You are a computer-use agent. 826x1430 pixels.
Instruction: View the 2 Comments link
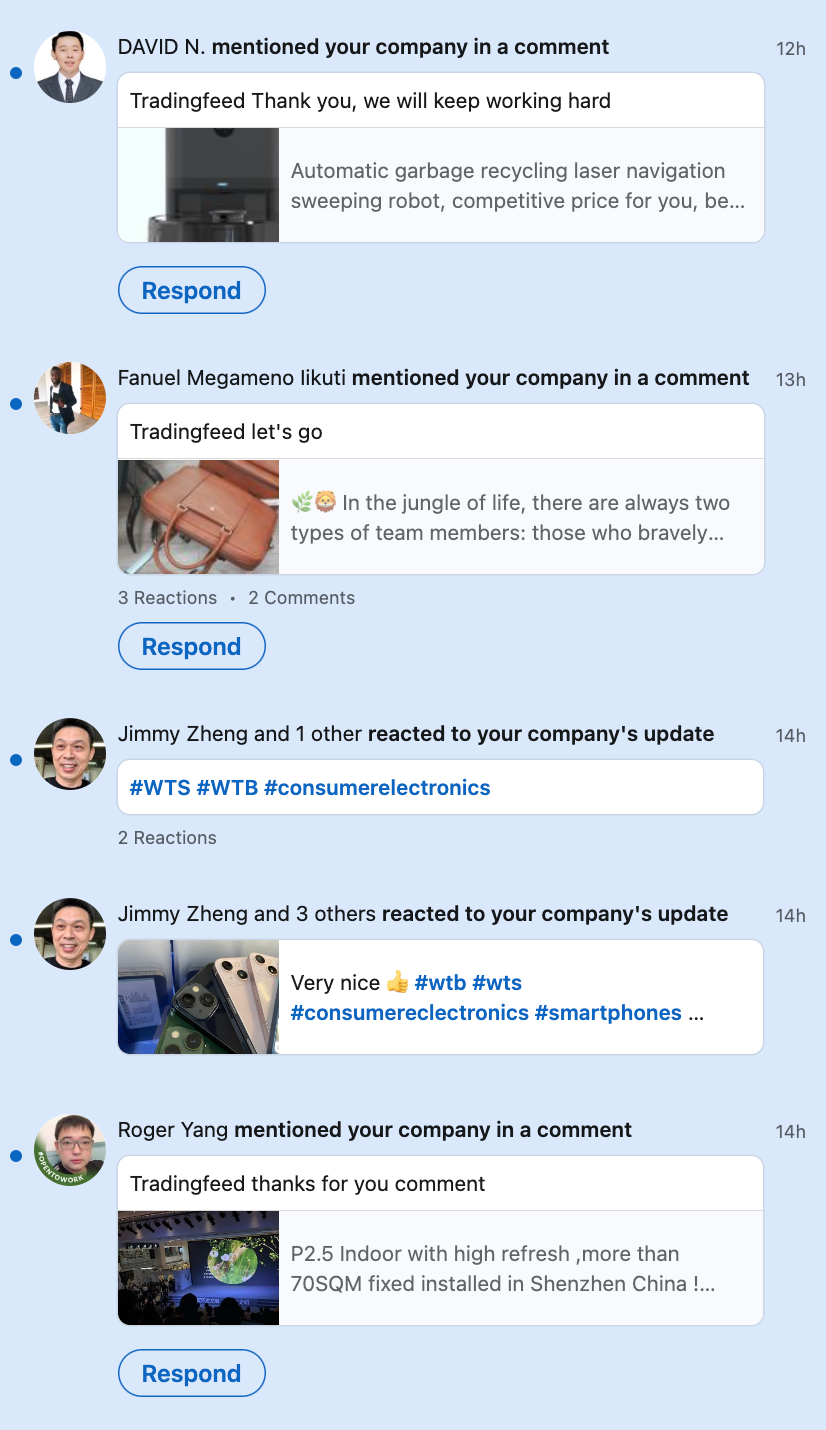click(301, 598)
